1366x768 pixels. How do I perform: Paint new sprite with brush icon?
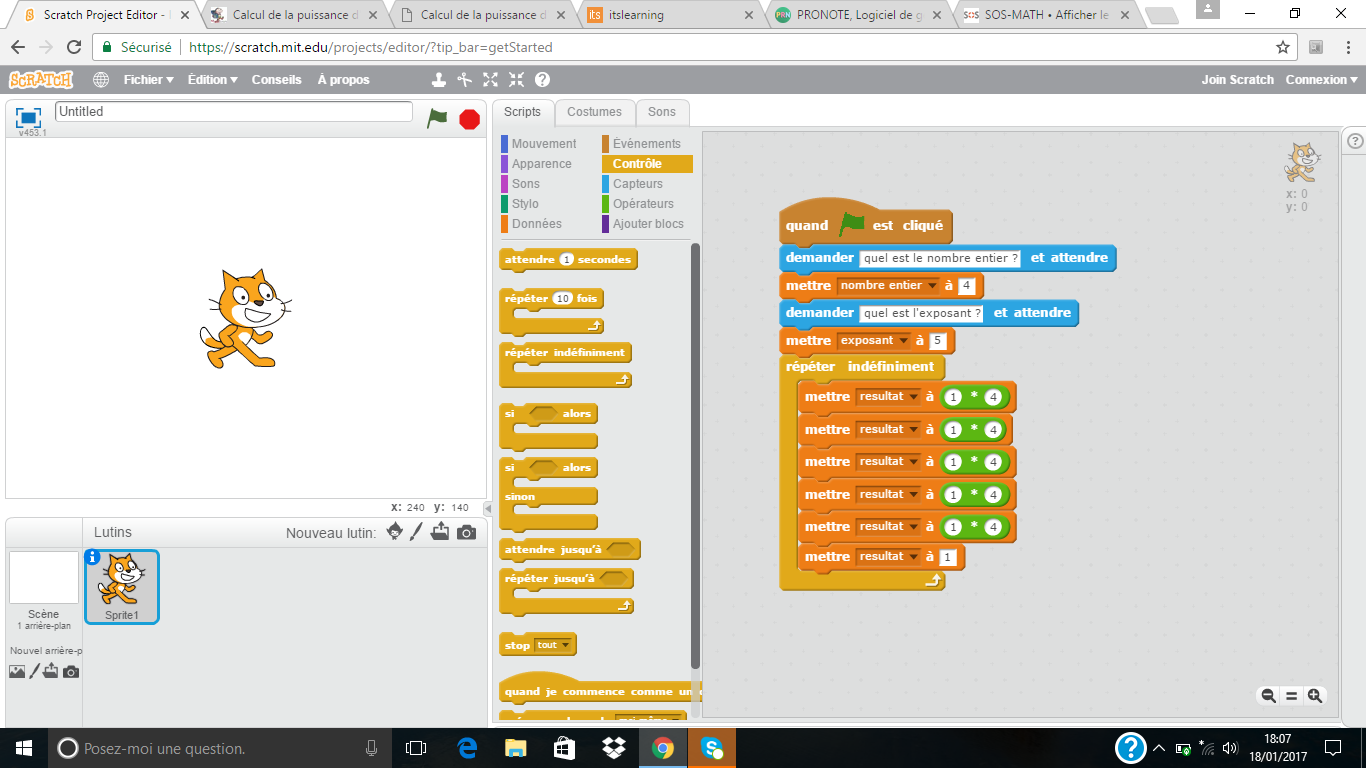point(417,532)
